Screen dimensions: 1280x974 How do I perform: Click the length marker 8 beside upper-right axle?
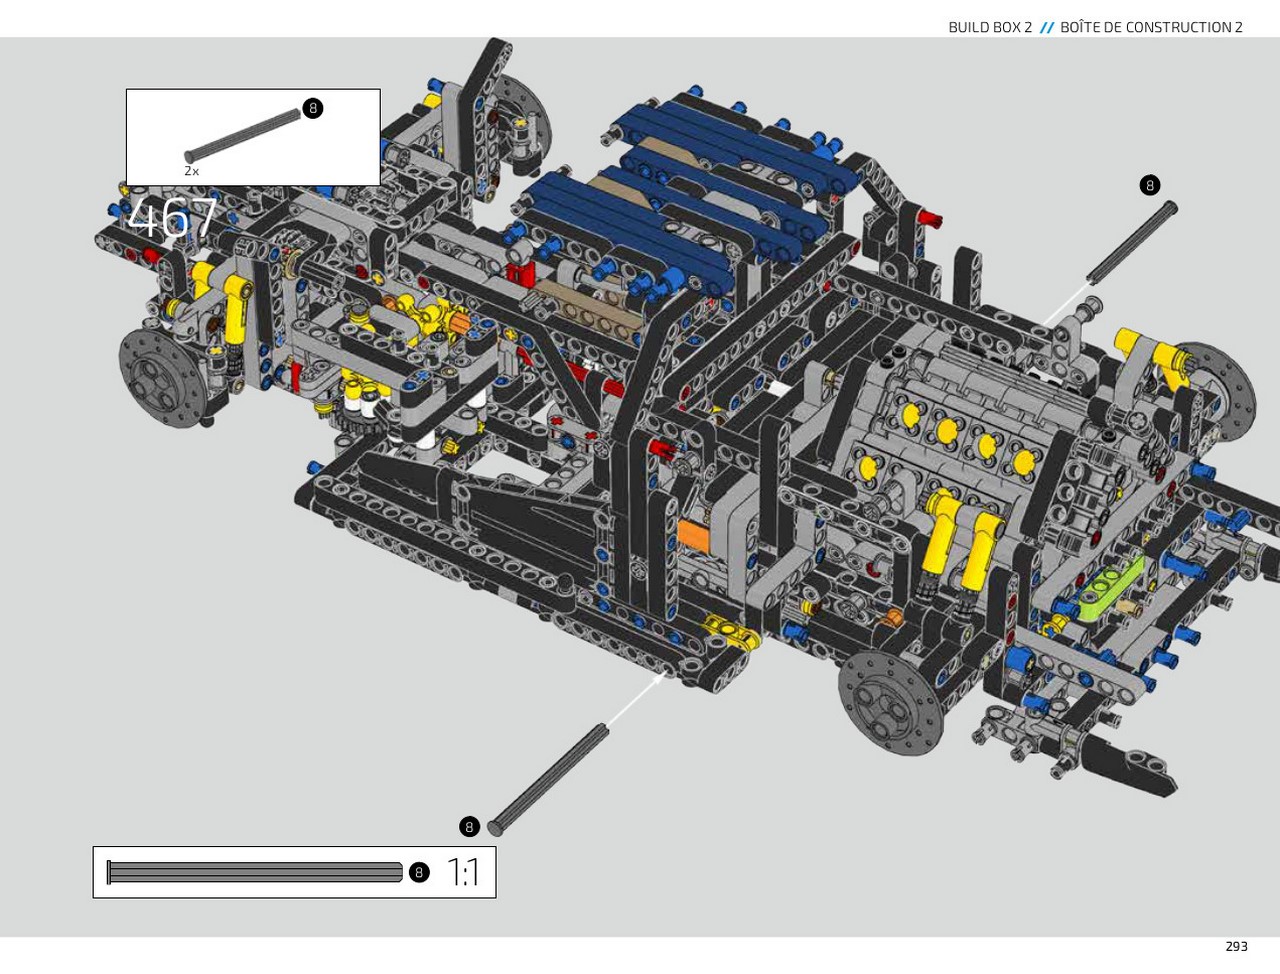1150,185
